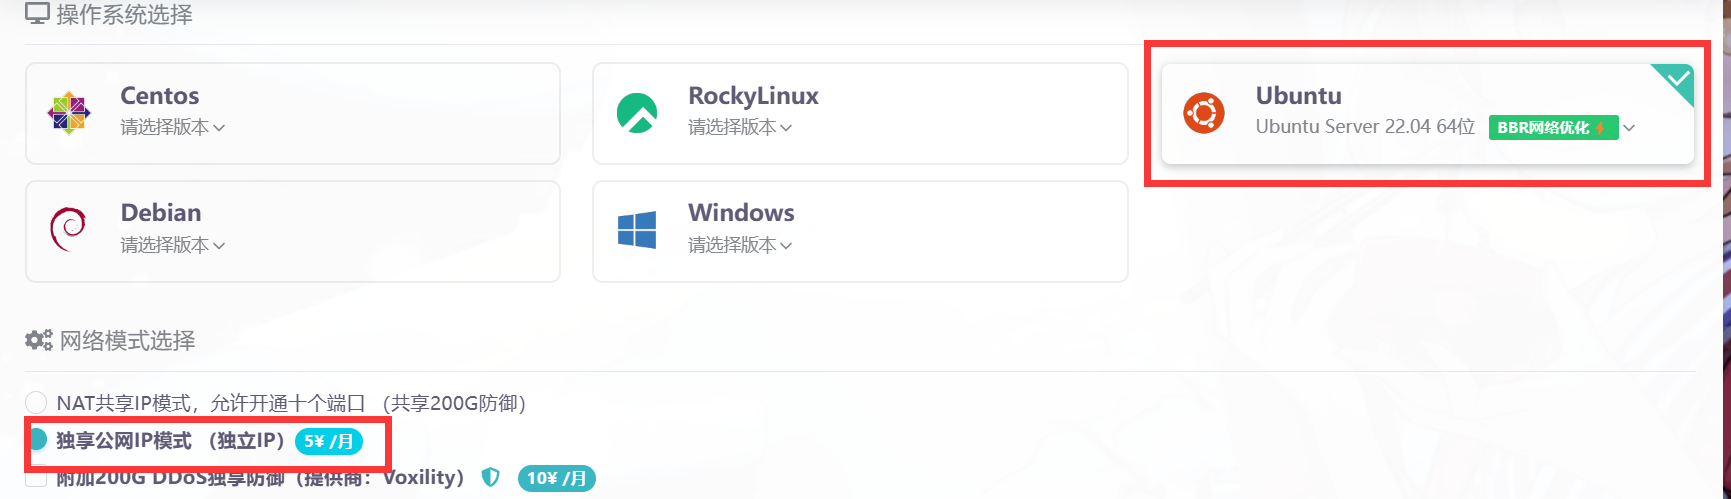
Task: Click the Windows logo icon
Action: click(x=637, y=230)
